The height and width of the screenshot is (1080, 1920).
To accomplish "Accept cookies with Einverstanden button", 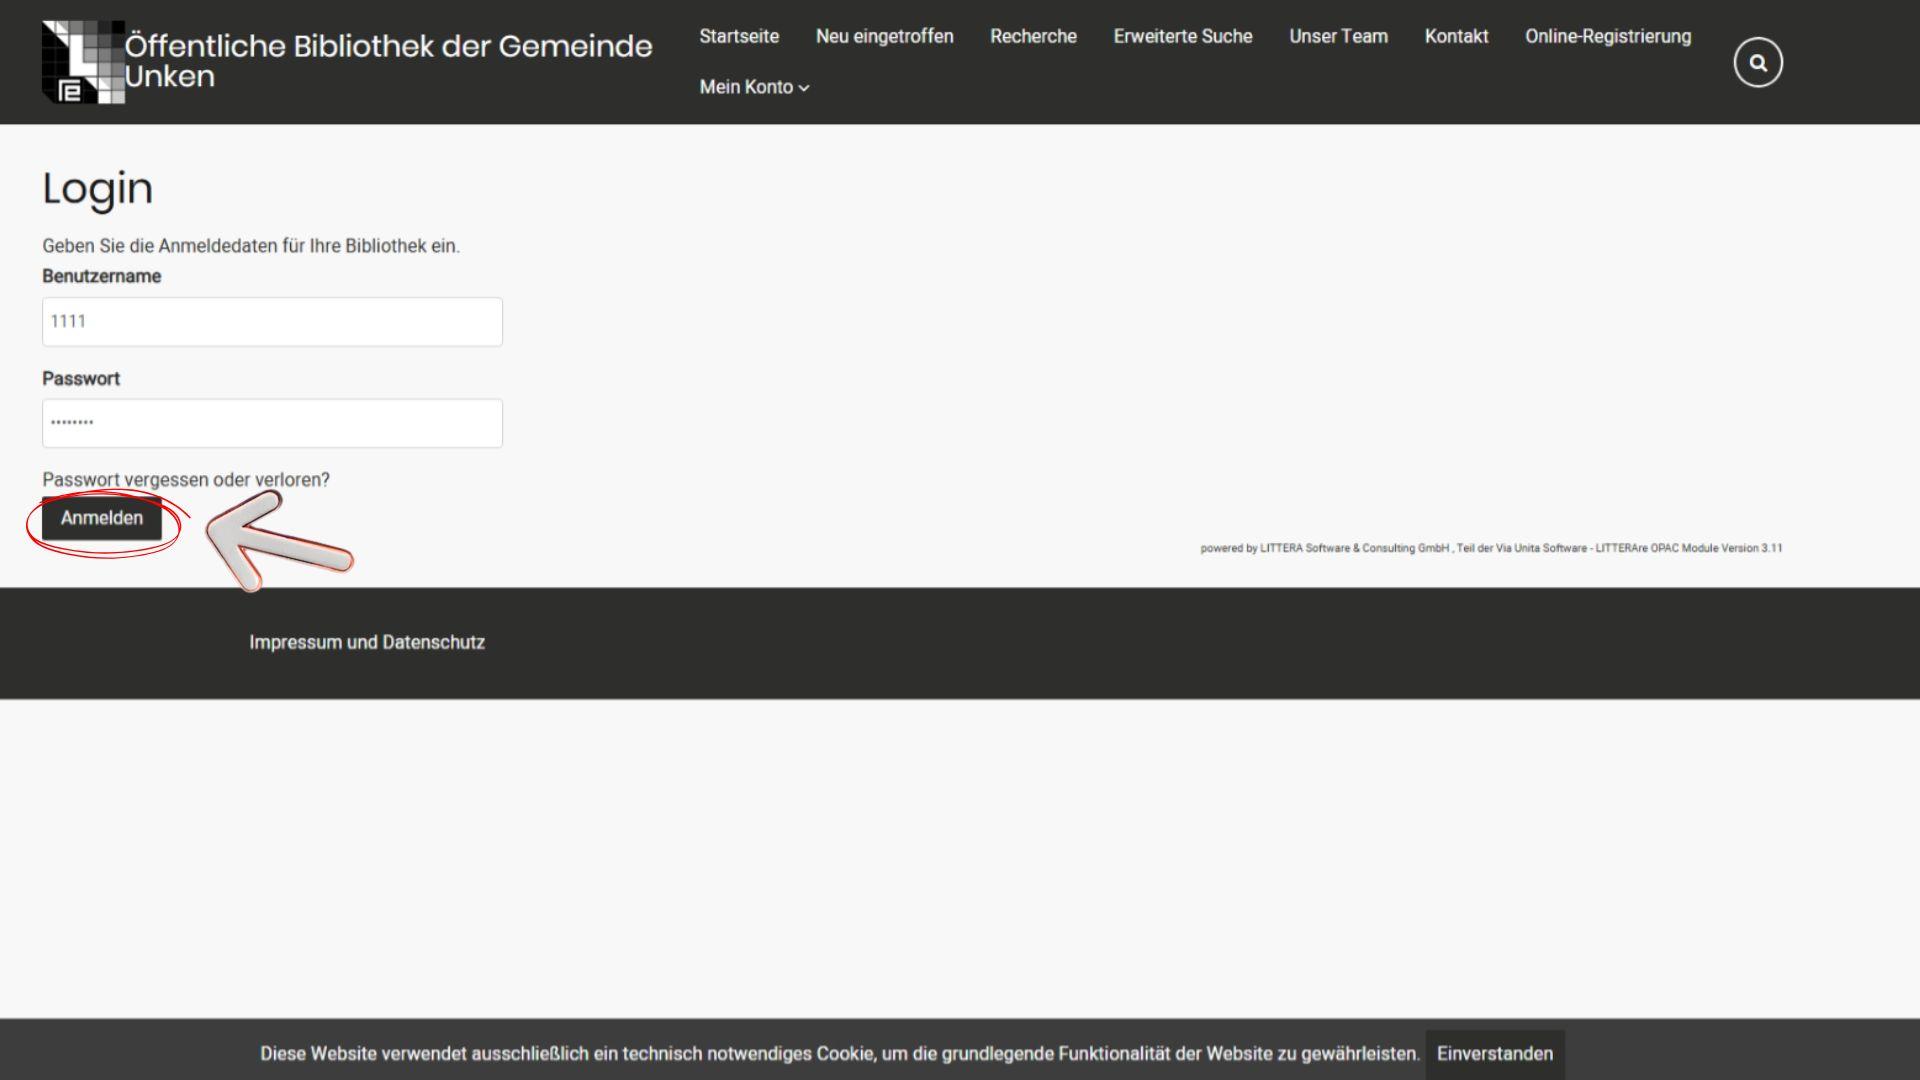I will click(1494, 1053).
